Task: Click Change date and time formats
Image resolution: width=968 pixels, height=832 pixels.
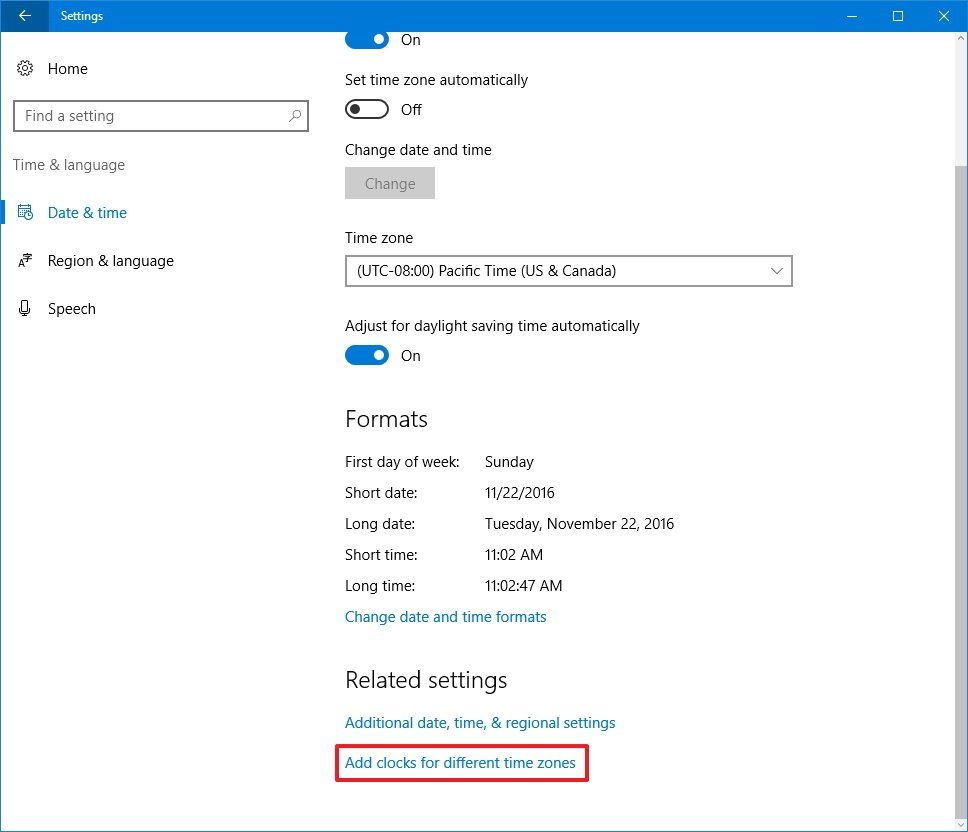Action: pos(446,616)
